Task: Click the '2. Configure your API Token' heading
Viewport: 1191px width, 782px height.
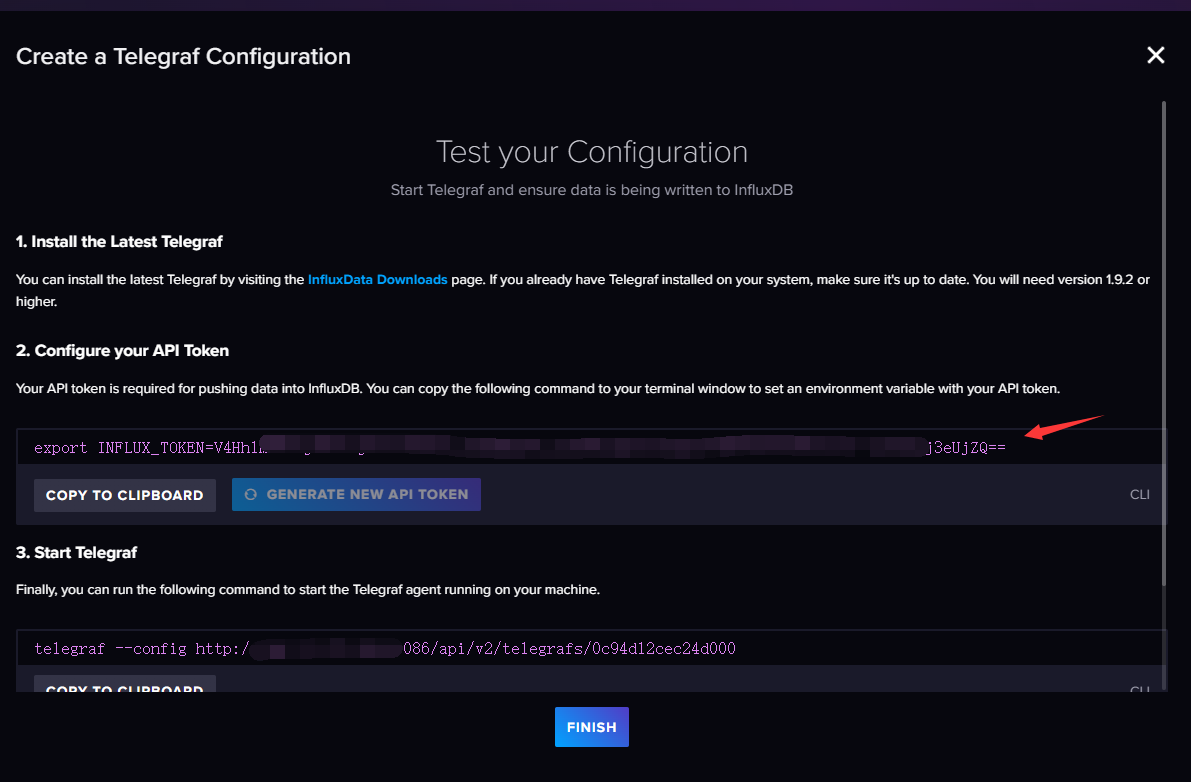Action: pyautogui.click(x=122, y=350)
